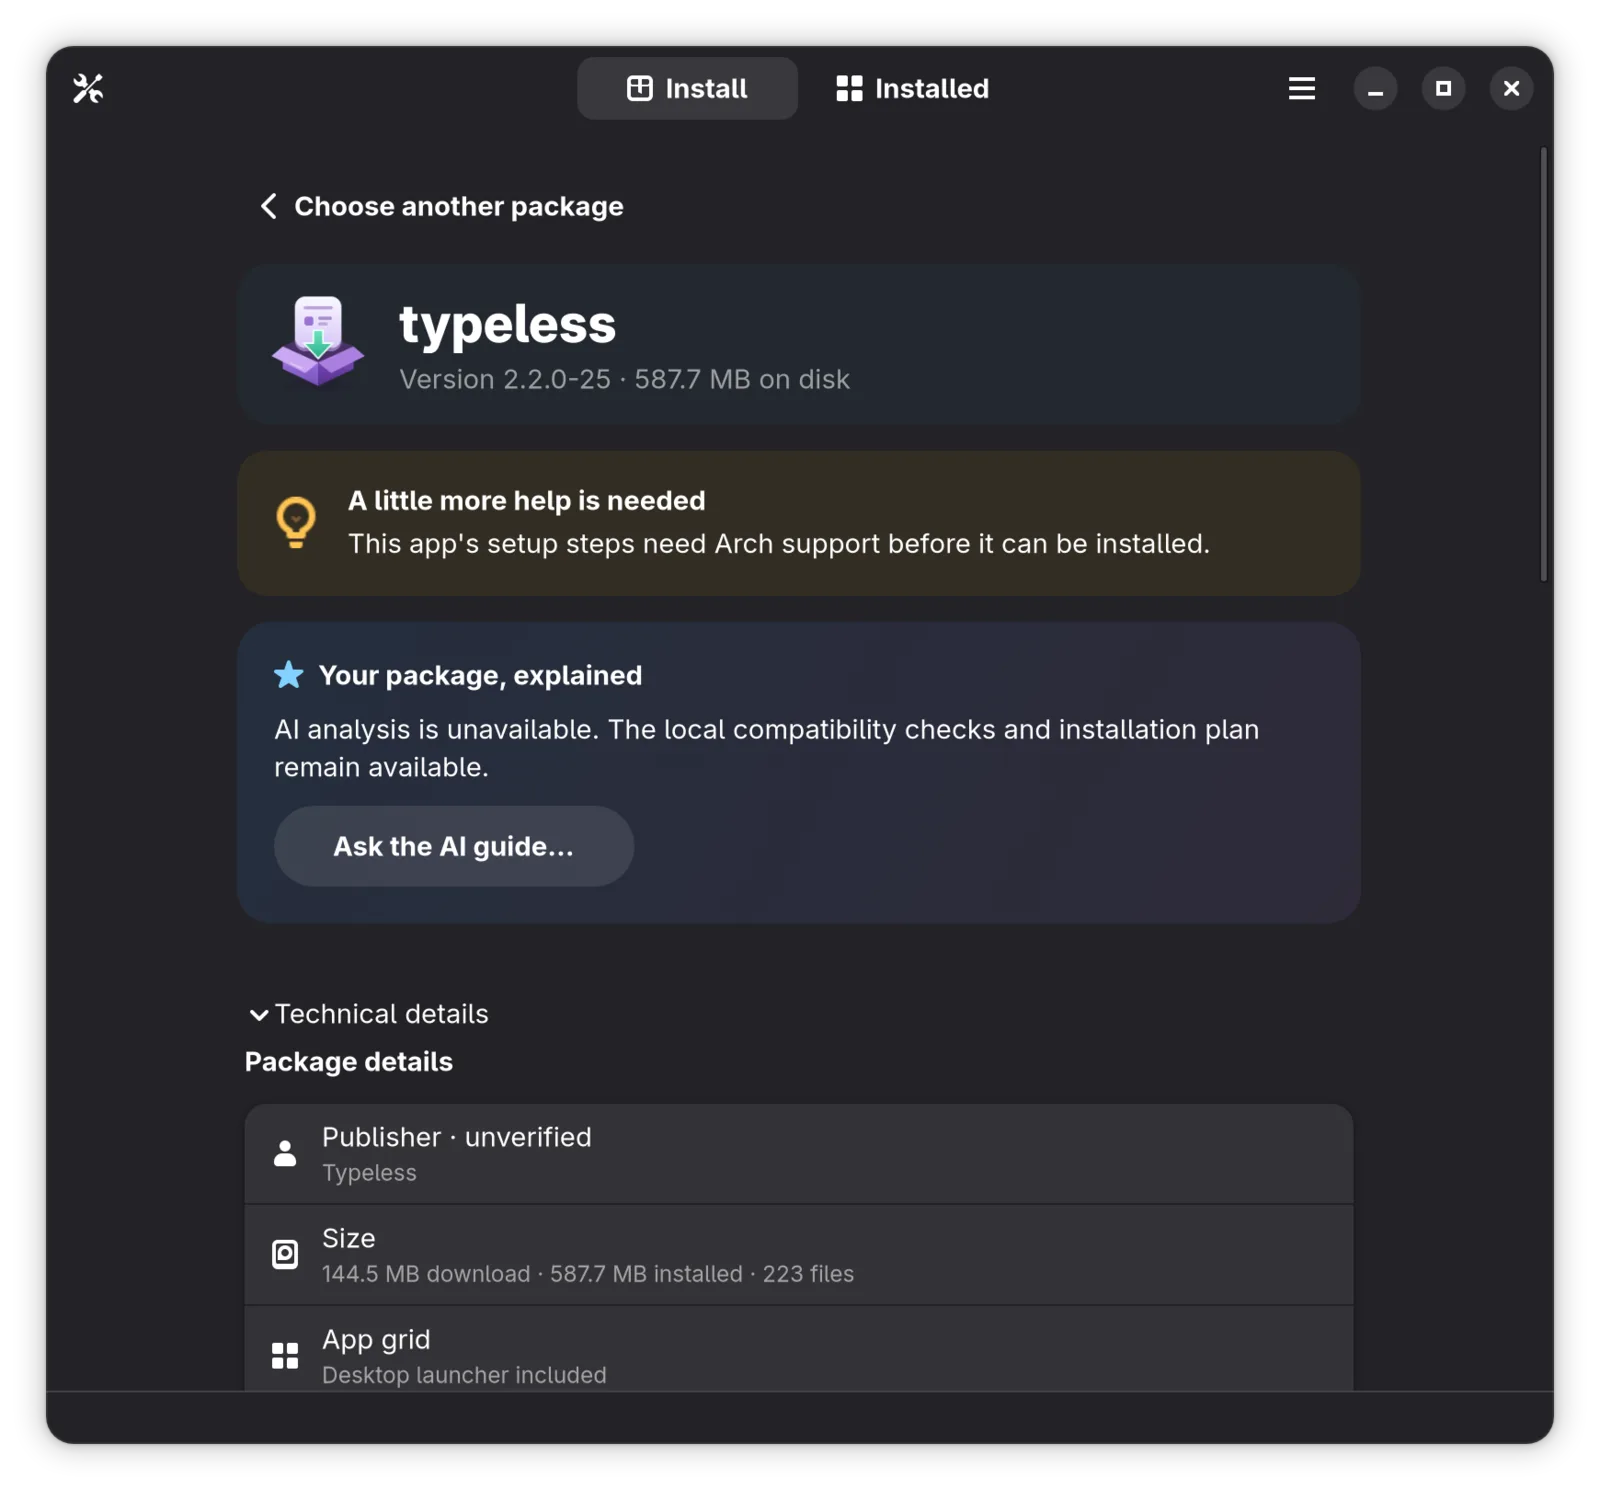Select the Desktop launcher included text

point(464,1375)
